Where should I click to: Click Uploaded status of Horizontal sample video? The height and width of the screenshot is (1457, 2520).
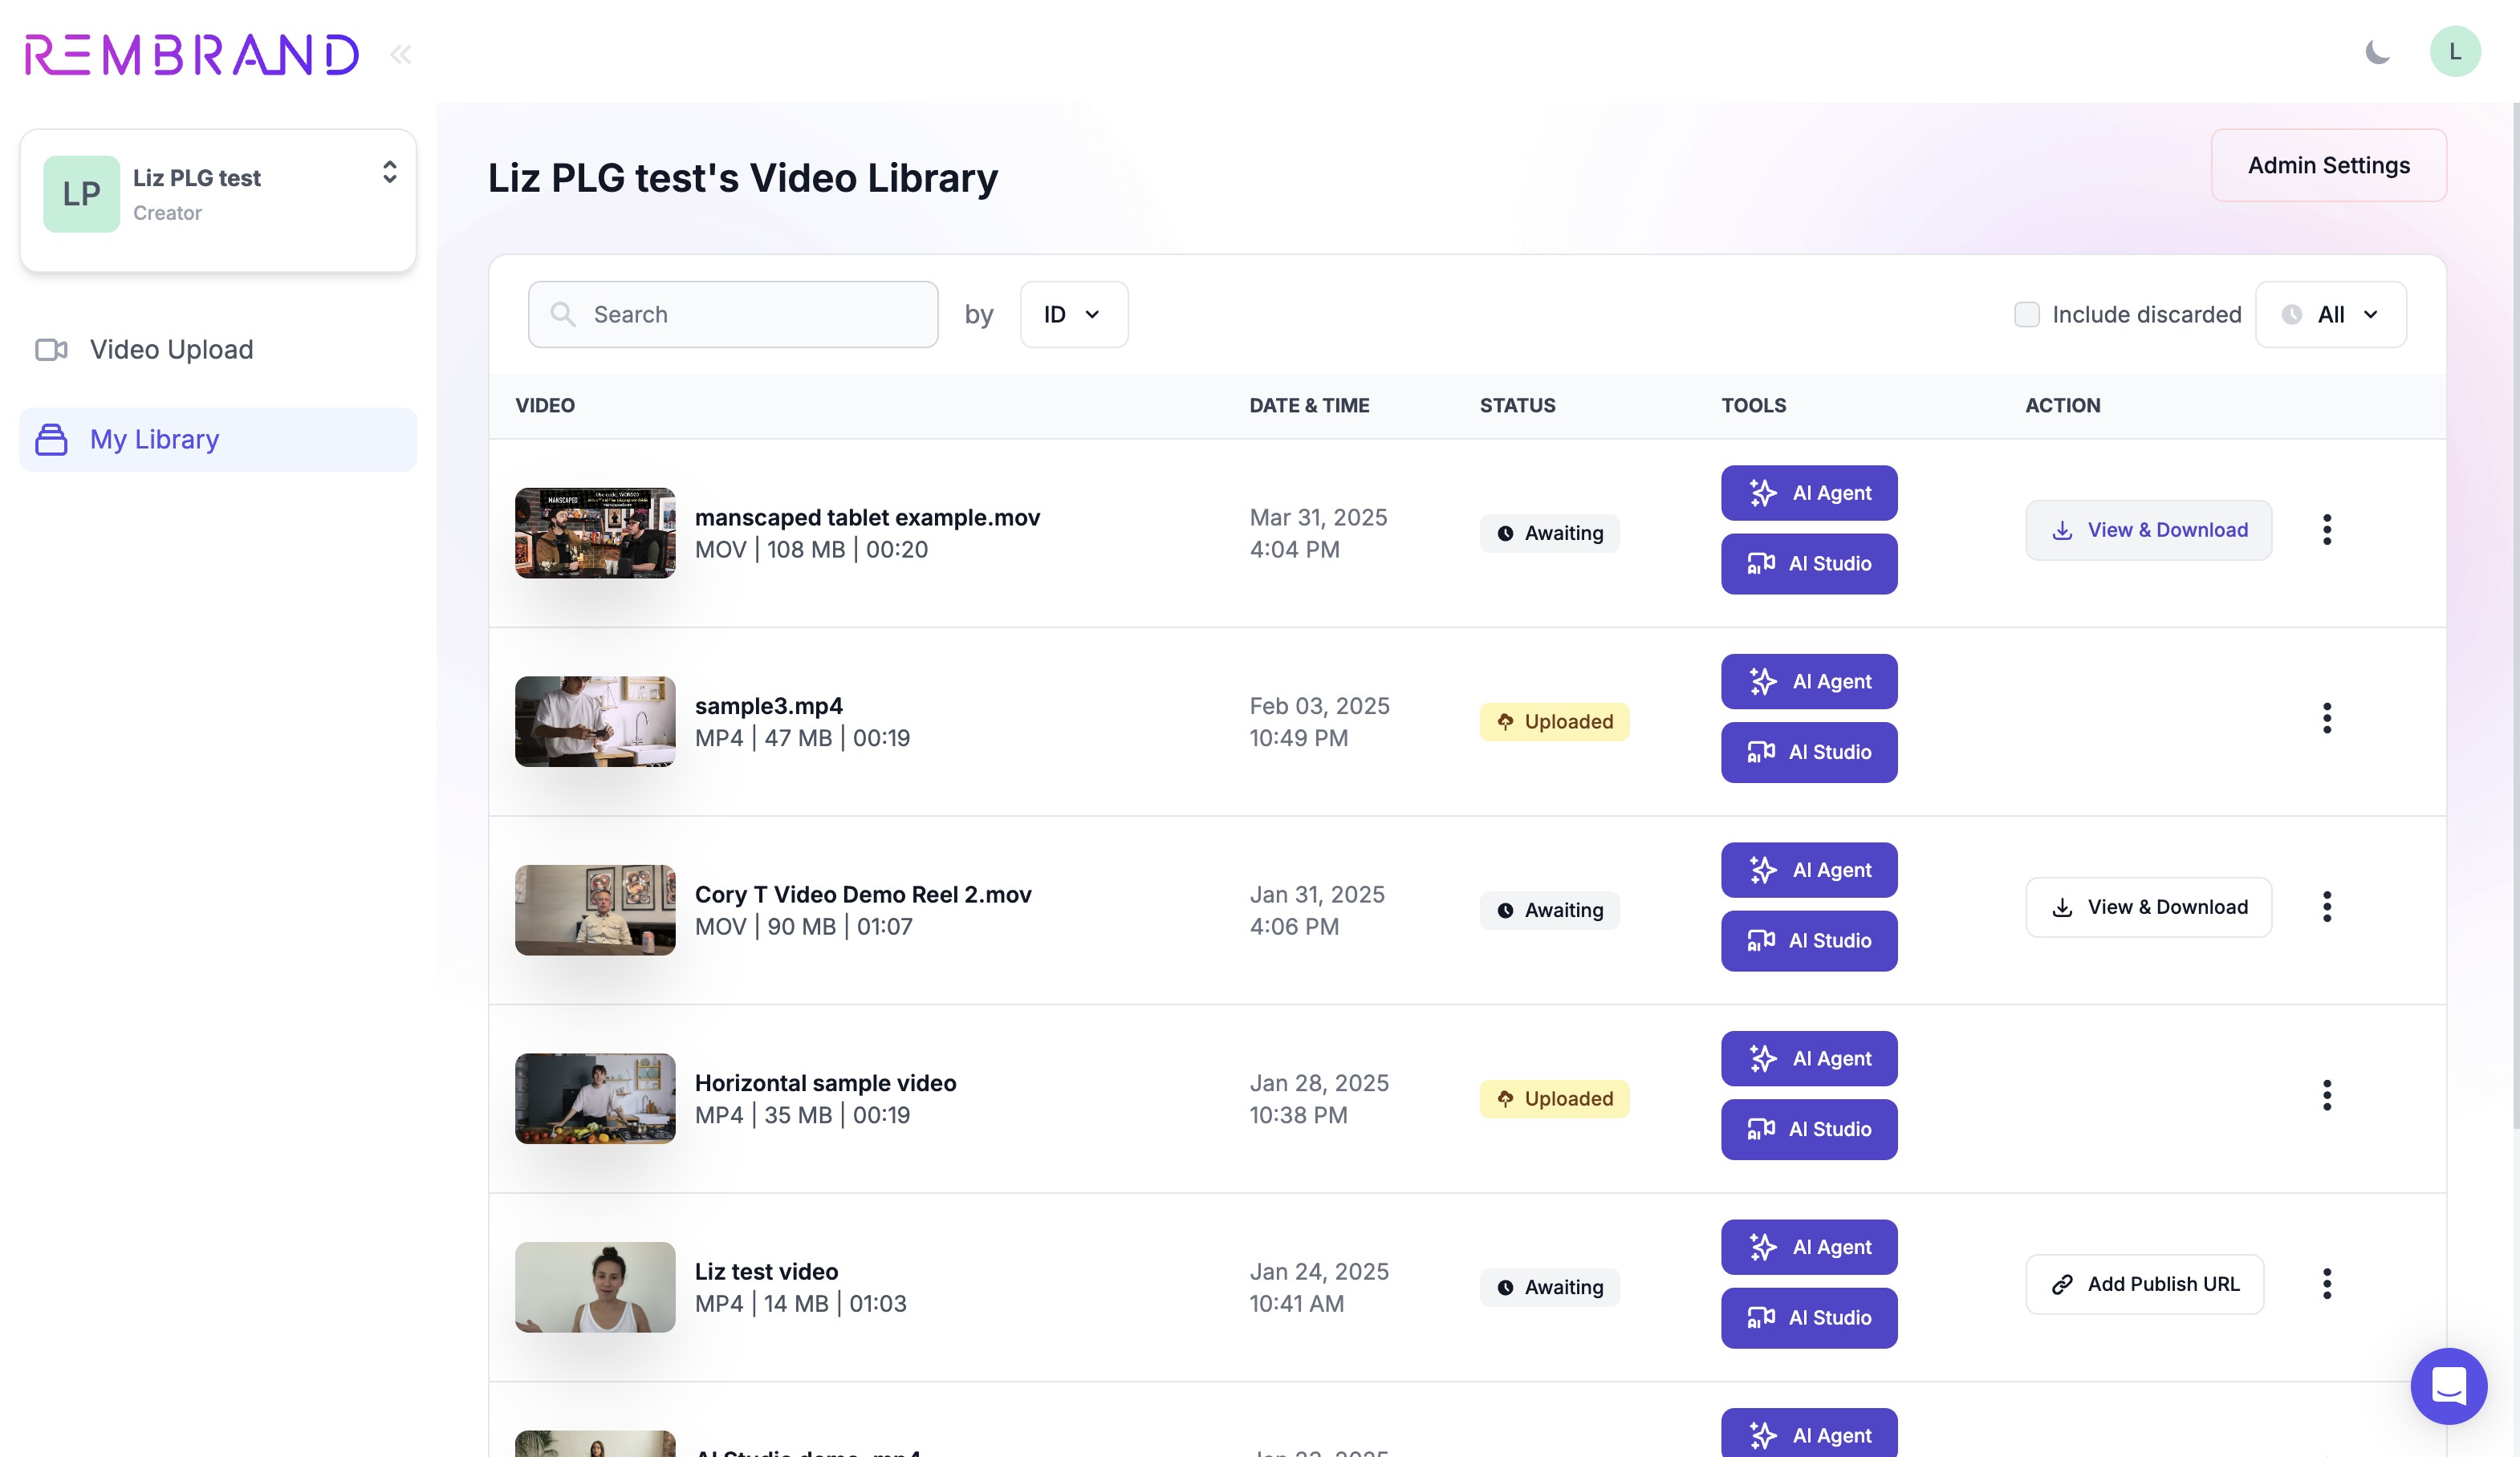point(1554,1099)
